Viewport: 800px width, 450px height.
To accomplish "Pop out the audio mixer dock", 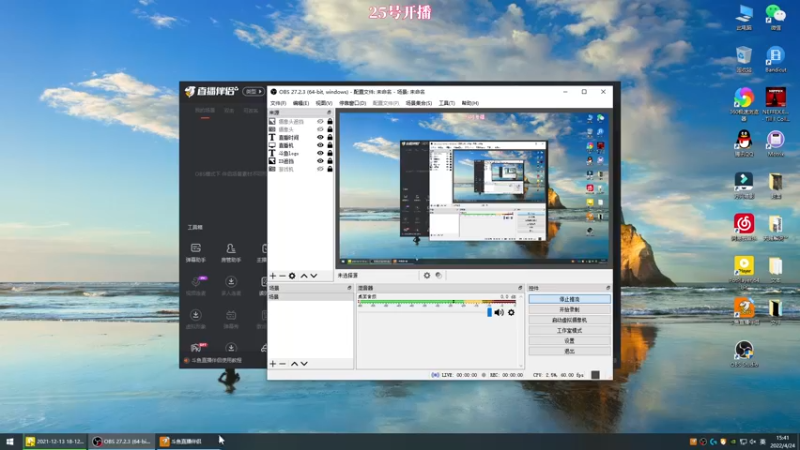I will [520, 288].
